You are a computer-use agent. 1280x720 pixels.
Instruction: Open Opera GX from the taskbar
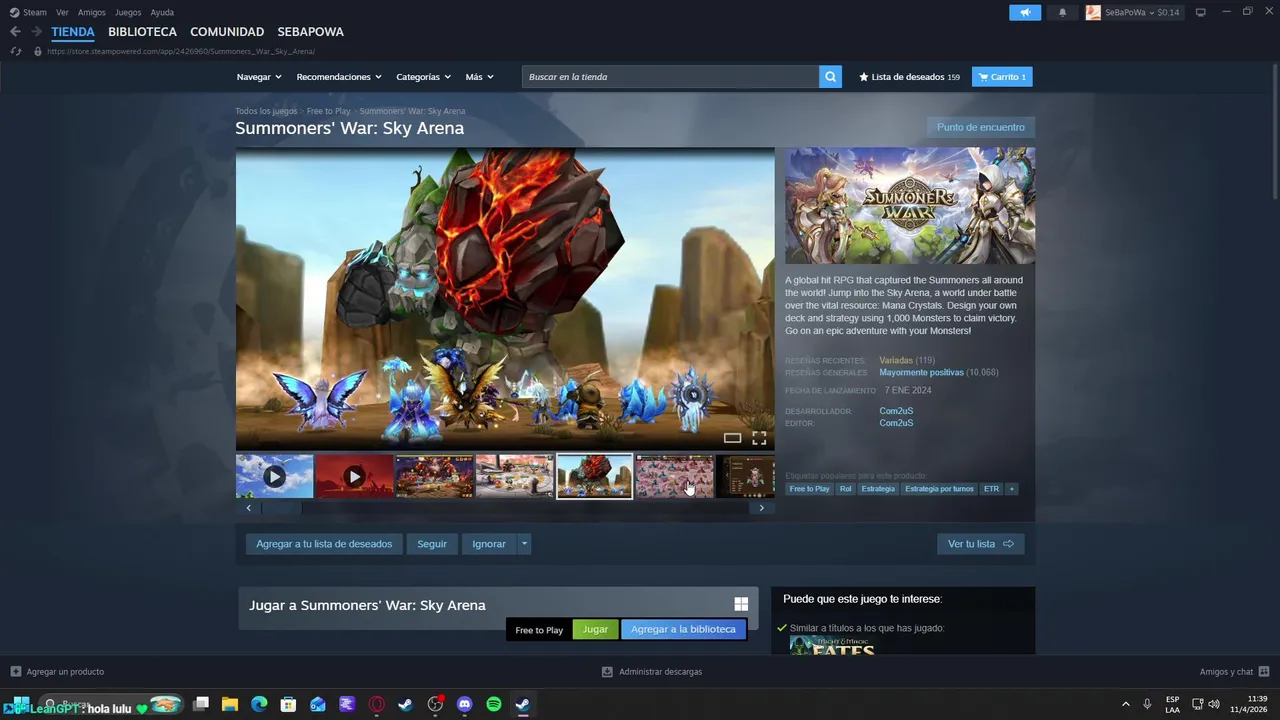376,704
